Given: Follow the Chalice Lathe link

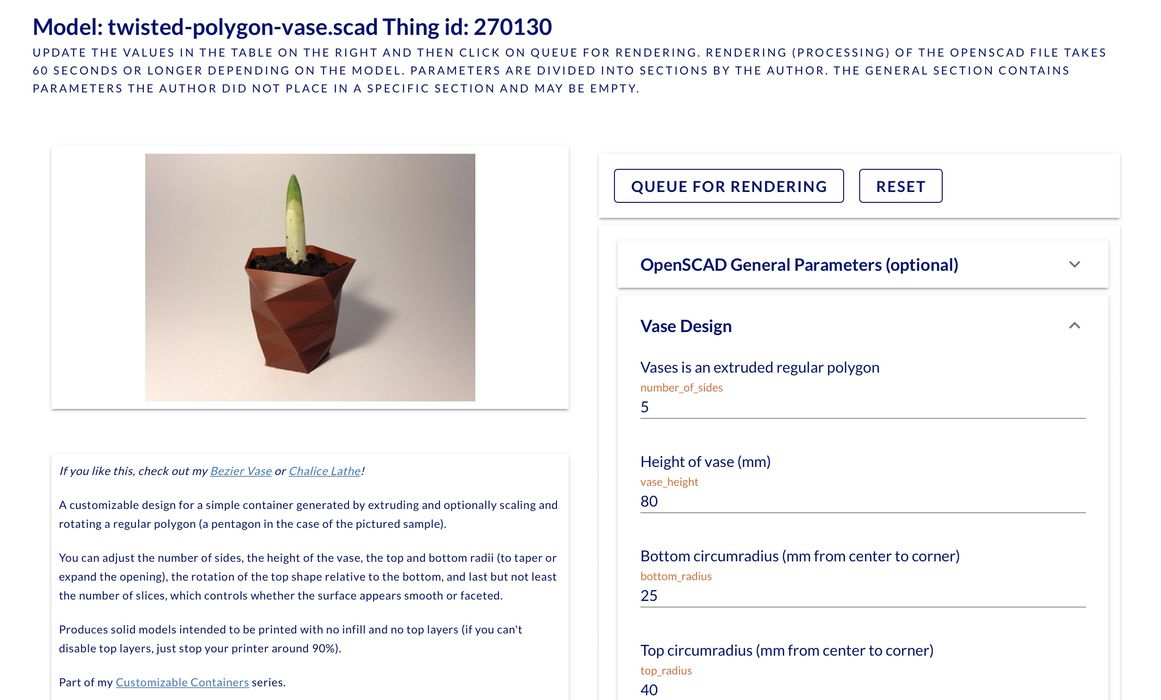Looking at the screenshot, I should [x=324, y=471].
